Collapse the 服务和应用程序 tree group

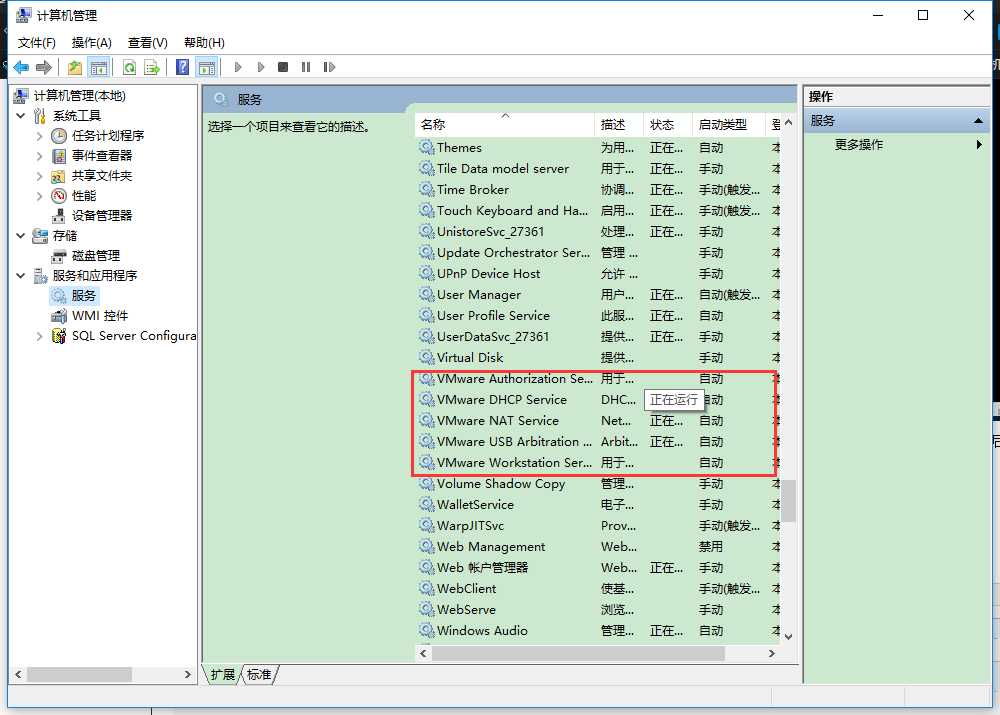click(x=20, y=276)
